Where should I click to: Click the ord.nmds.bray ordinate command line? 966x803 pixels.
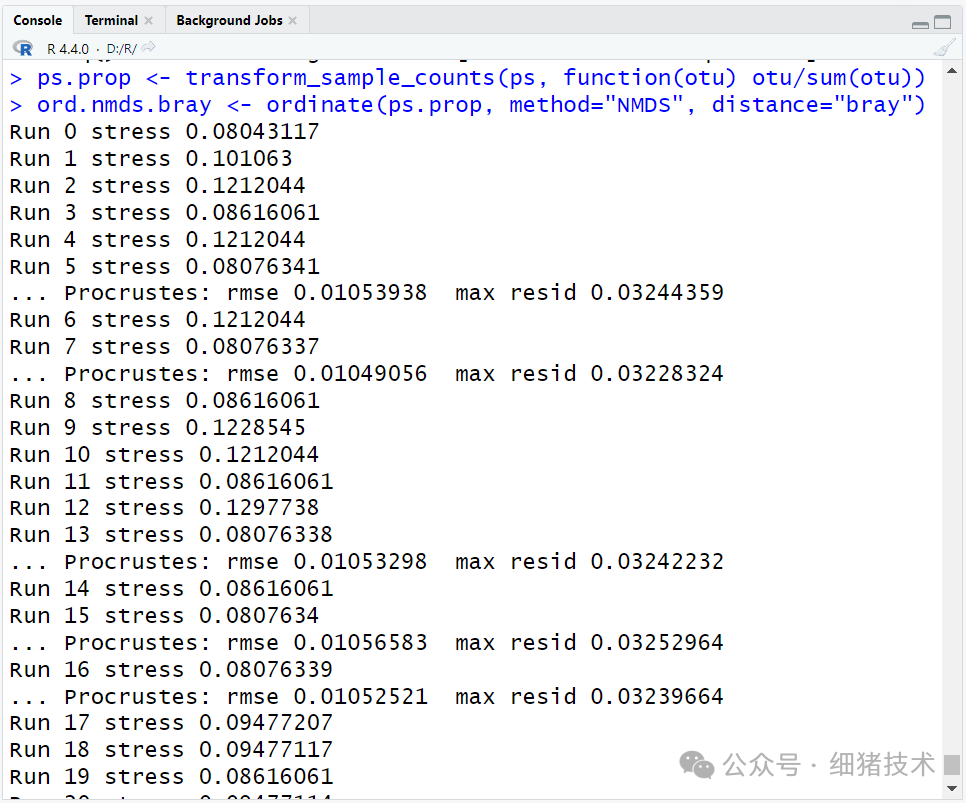tap(480, 104)
